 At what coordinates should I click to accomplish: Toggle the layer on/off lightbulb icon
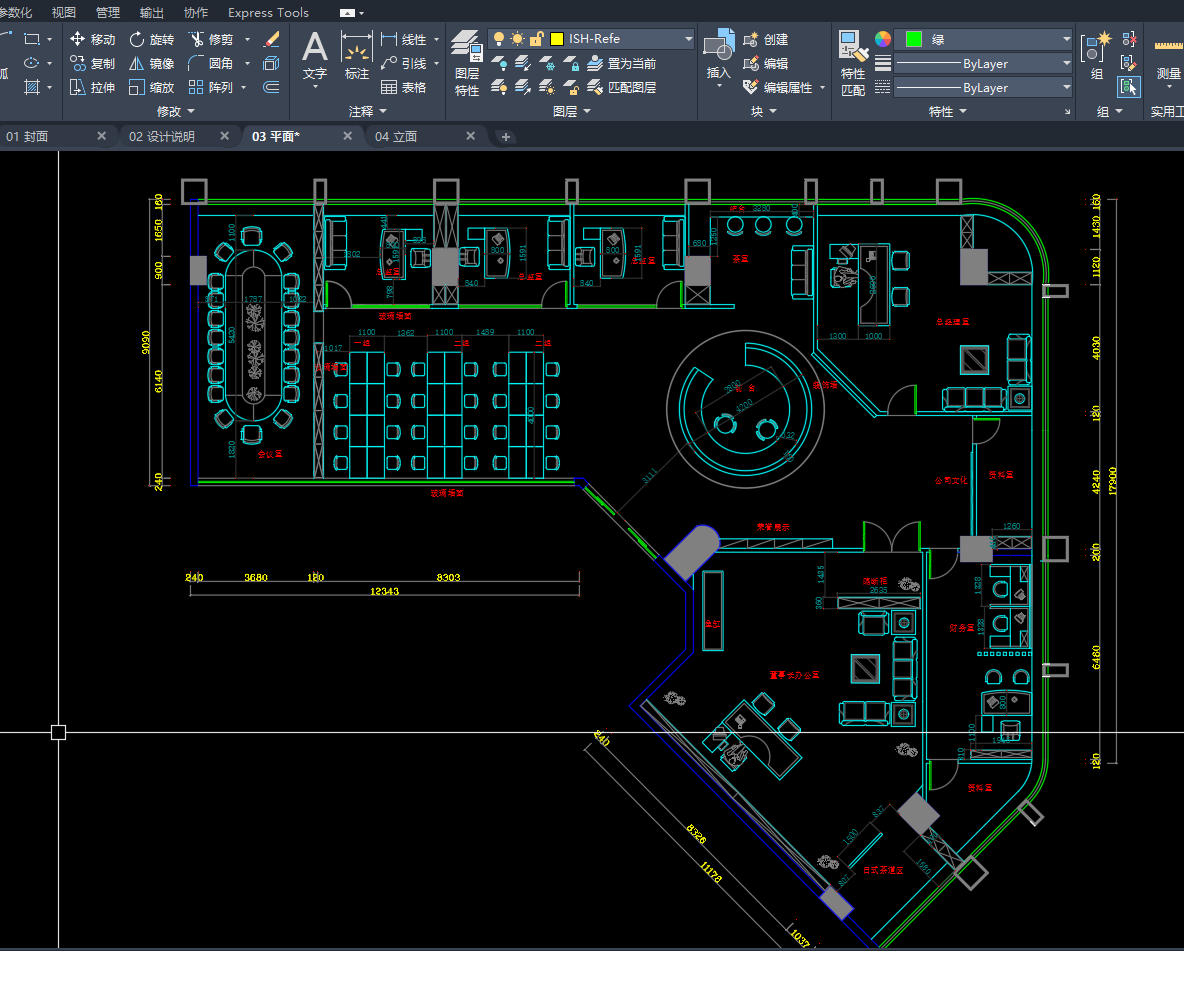click(x=497, y=39)
